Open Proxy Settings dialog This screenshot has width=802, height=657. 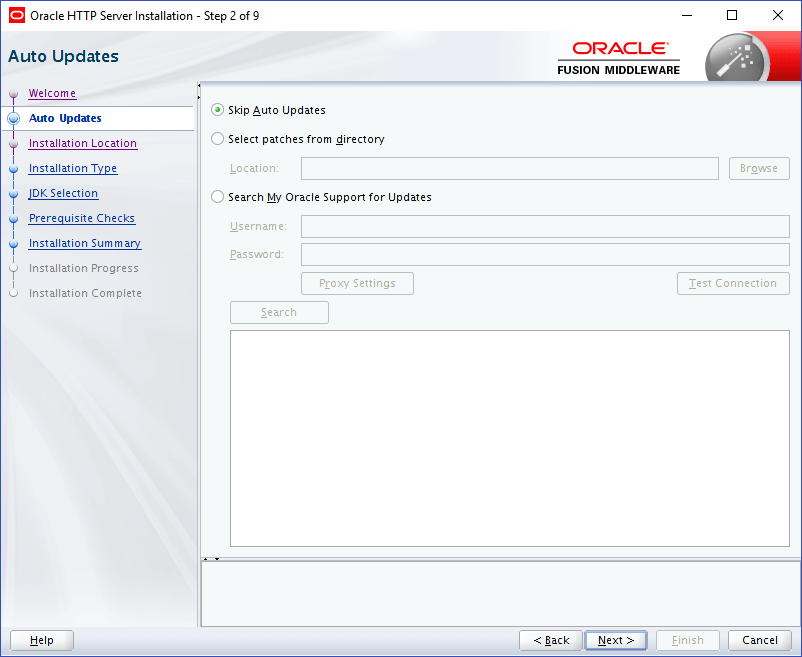pyautogui.click(x=357, y=283)
